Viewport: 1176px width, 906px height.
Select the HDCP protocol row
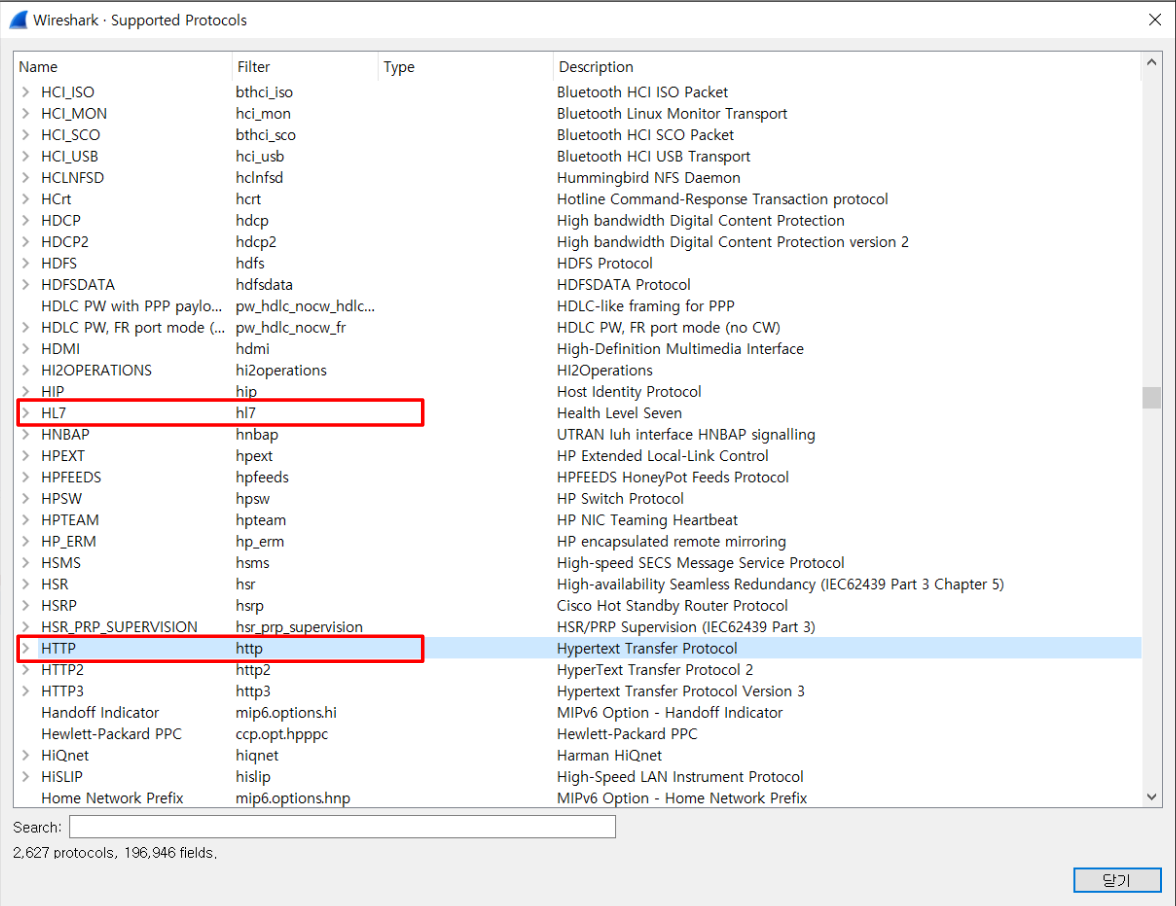[x=578, y=220]
